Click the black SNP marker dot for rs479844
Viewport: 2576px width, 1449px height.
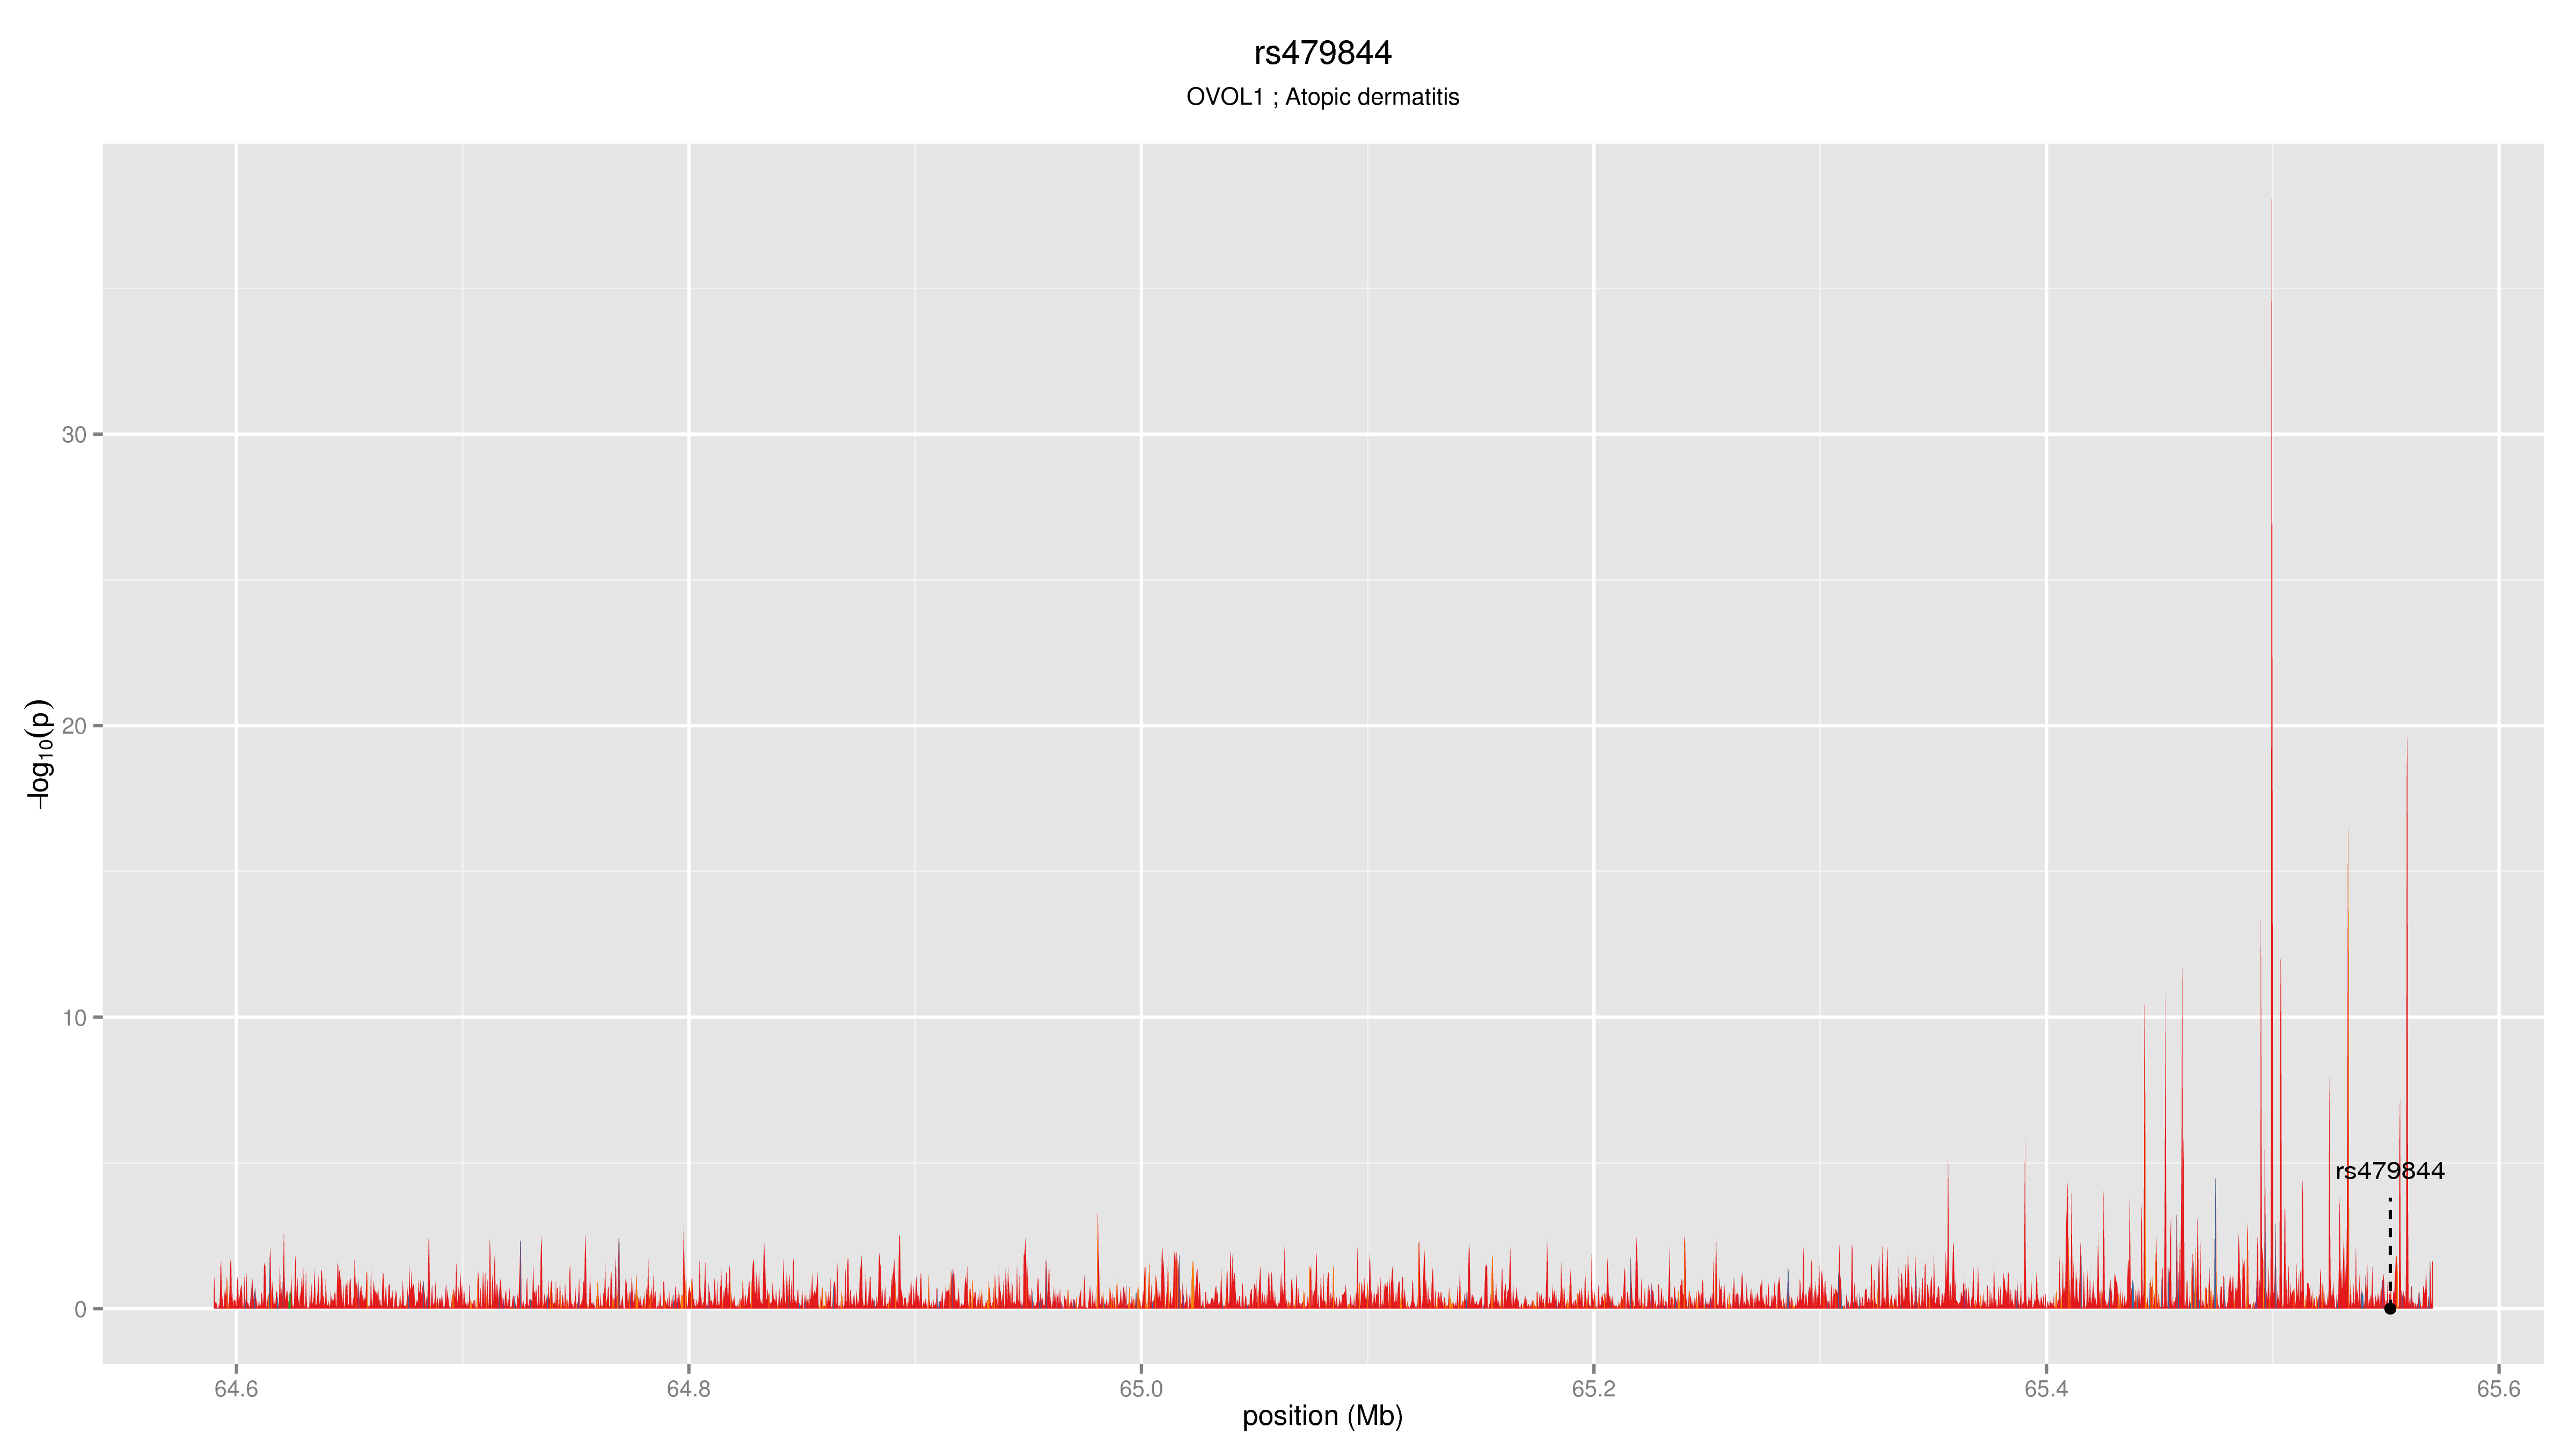pos(2390,1309)
